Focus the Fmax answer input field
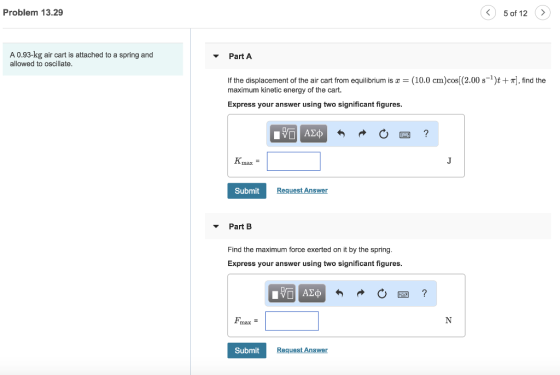 [x=292, y=321]
